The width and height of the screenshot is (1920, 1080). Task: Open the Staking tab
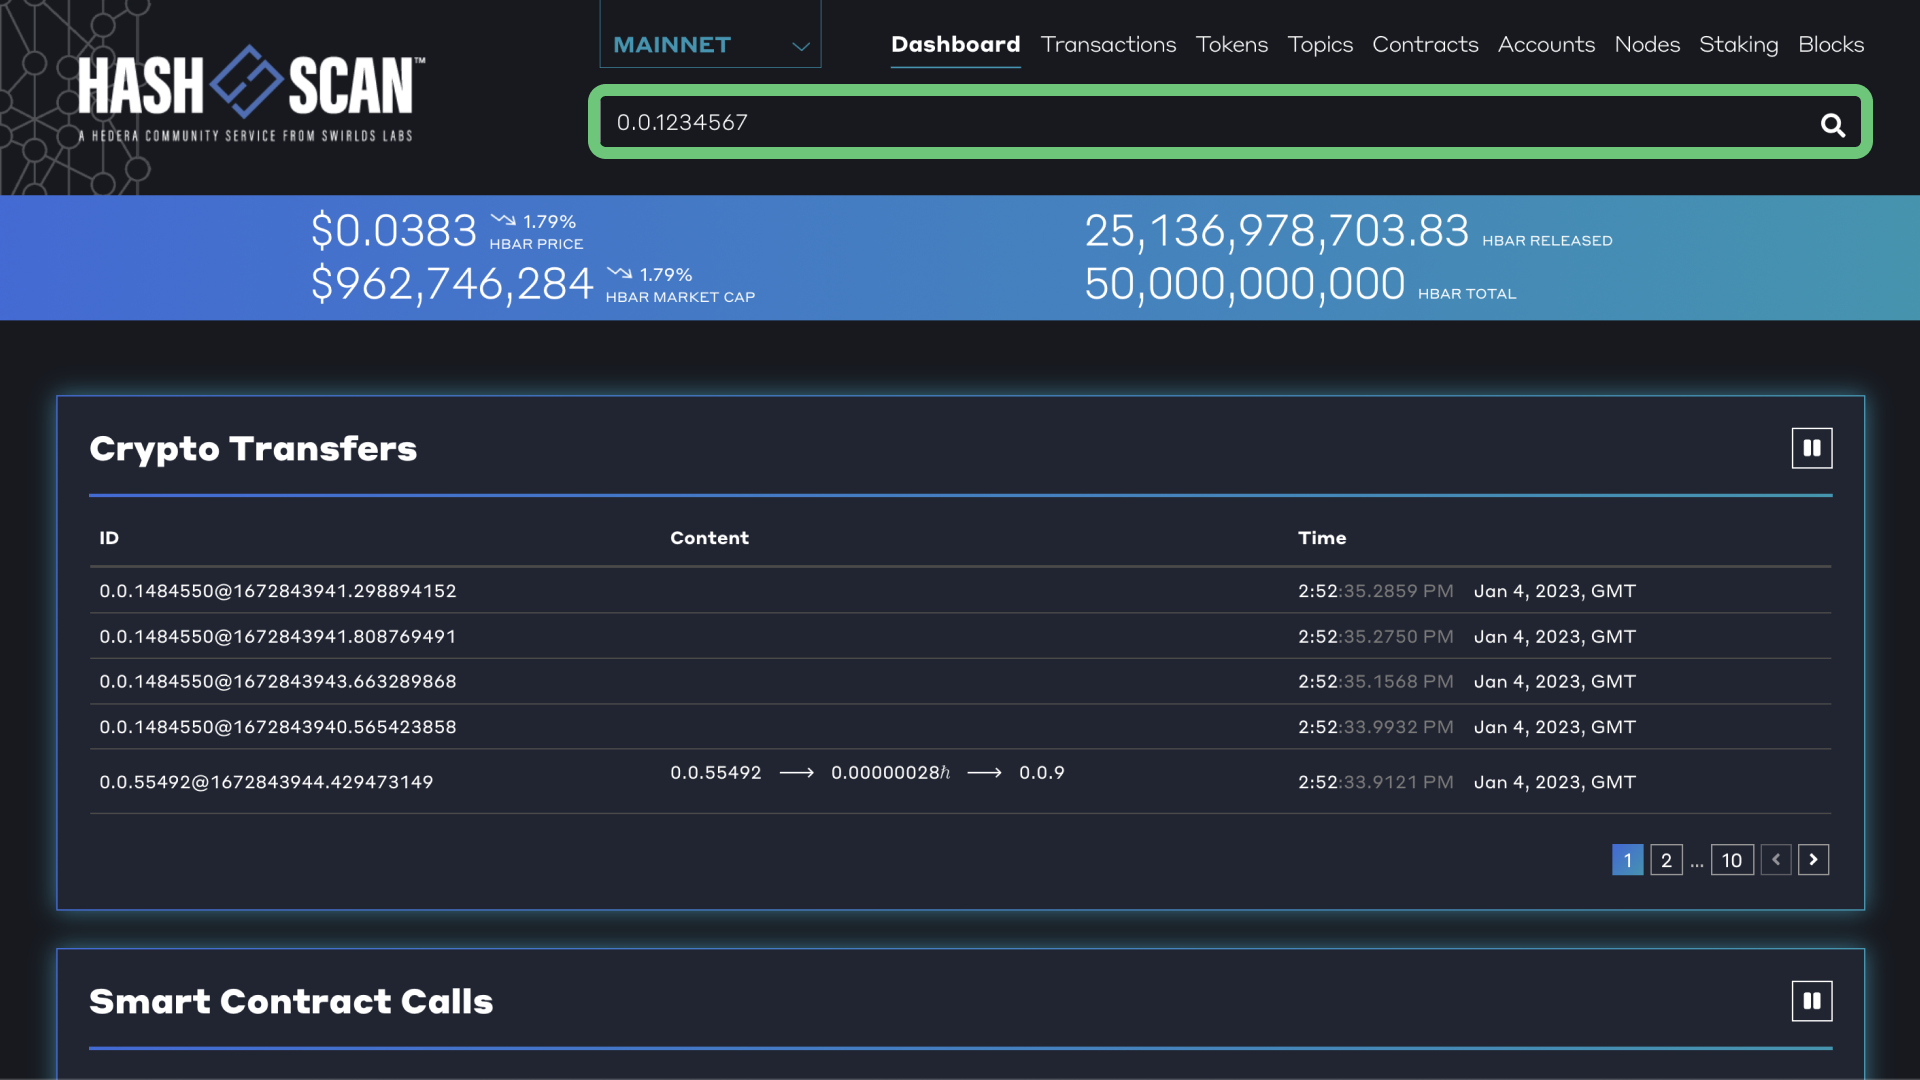coord(1738,45)
